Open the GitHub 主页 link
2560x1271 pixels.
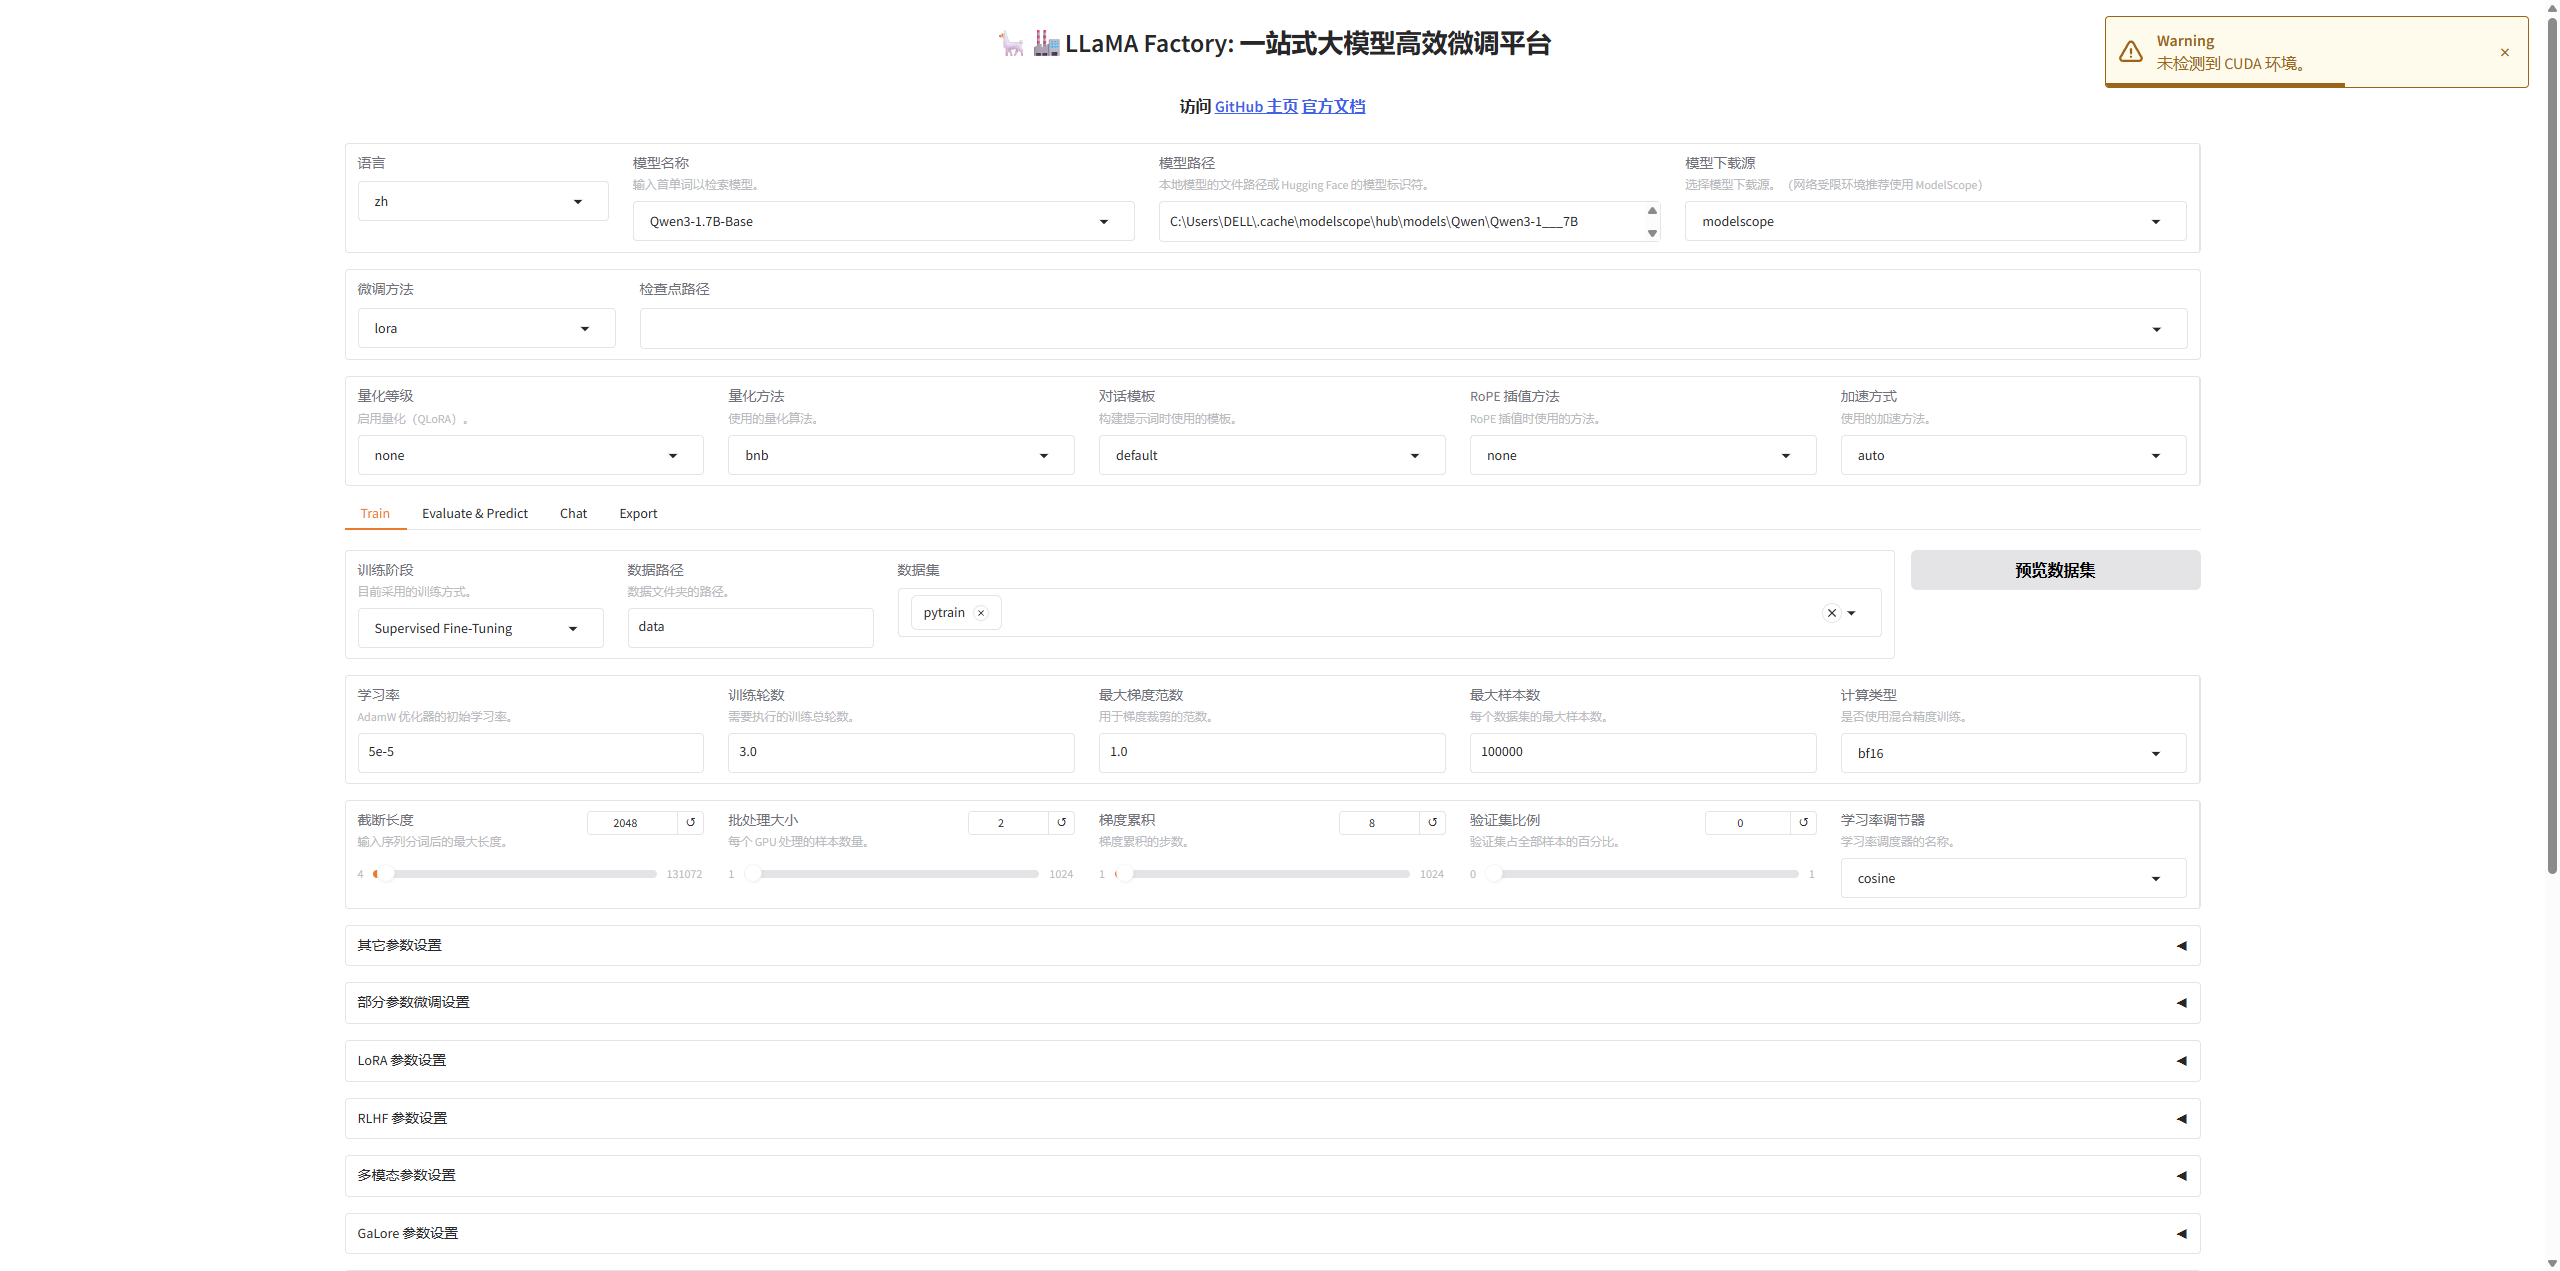pos(1256,106)
